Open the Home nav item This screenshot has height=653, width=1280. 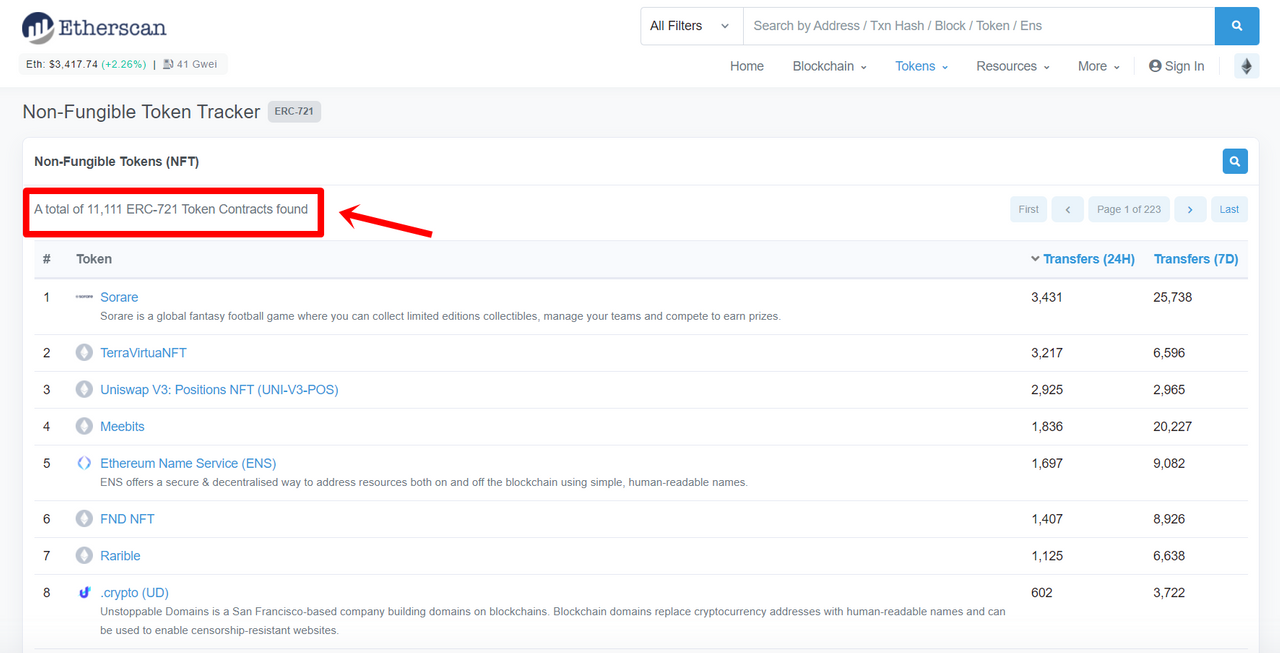pyautogui.click(x=747, y=66)
